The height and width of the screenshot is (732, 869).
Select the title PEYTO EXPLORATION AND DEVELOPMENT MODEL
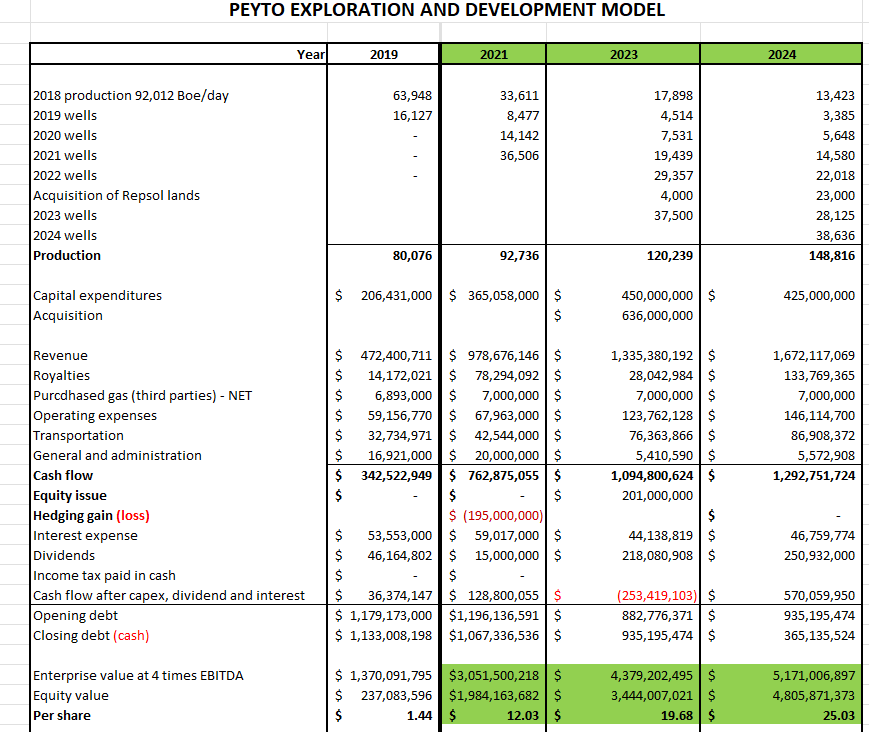pos(447,10)
